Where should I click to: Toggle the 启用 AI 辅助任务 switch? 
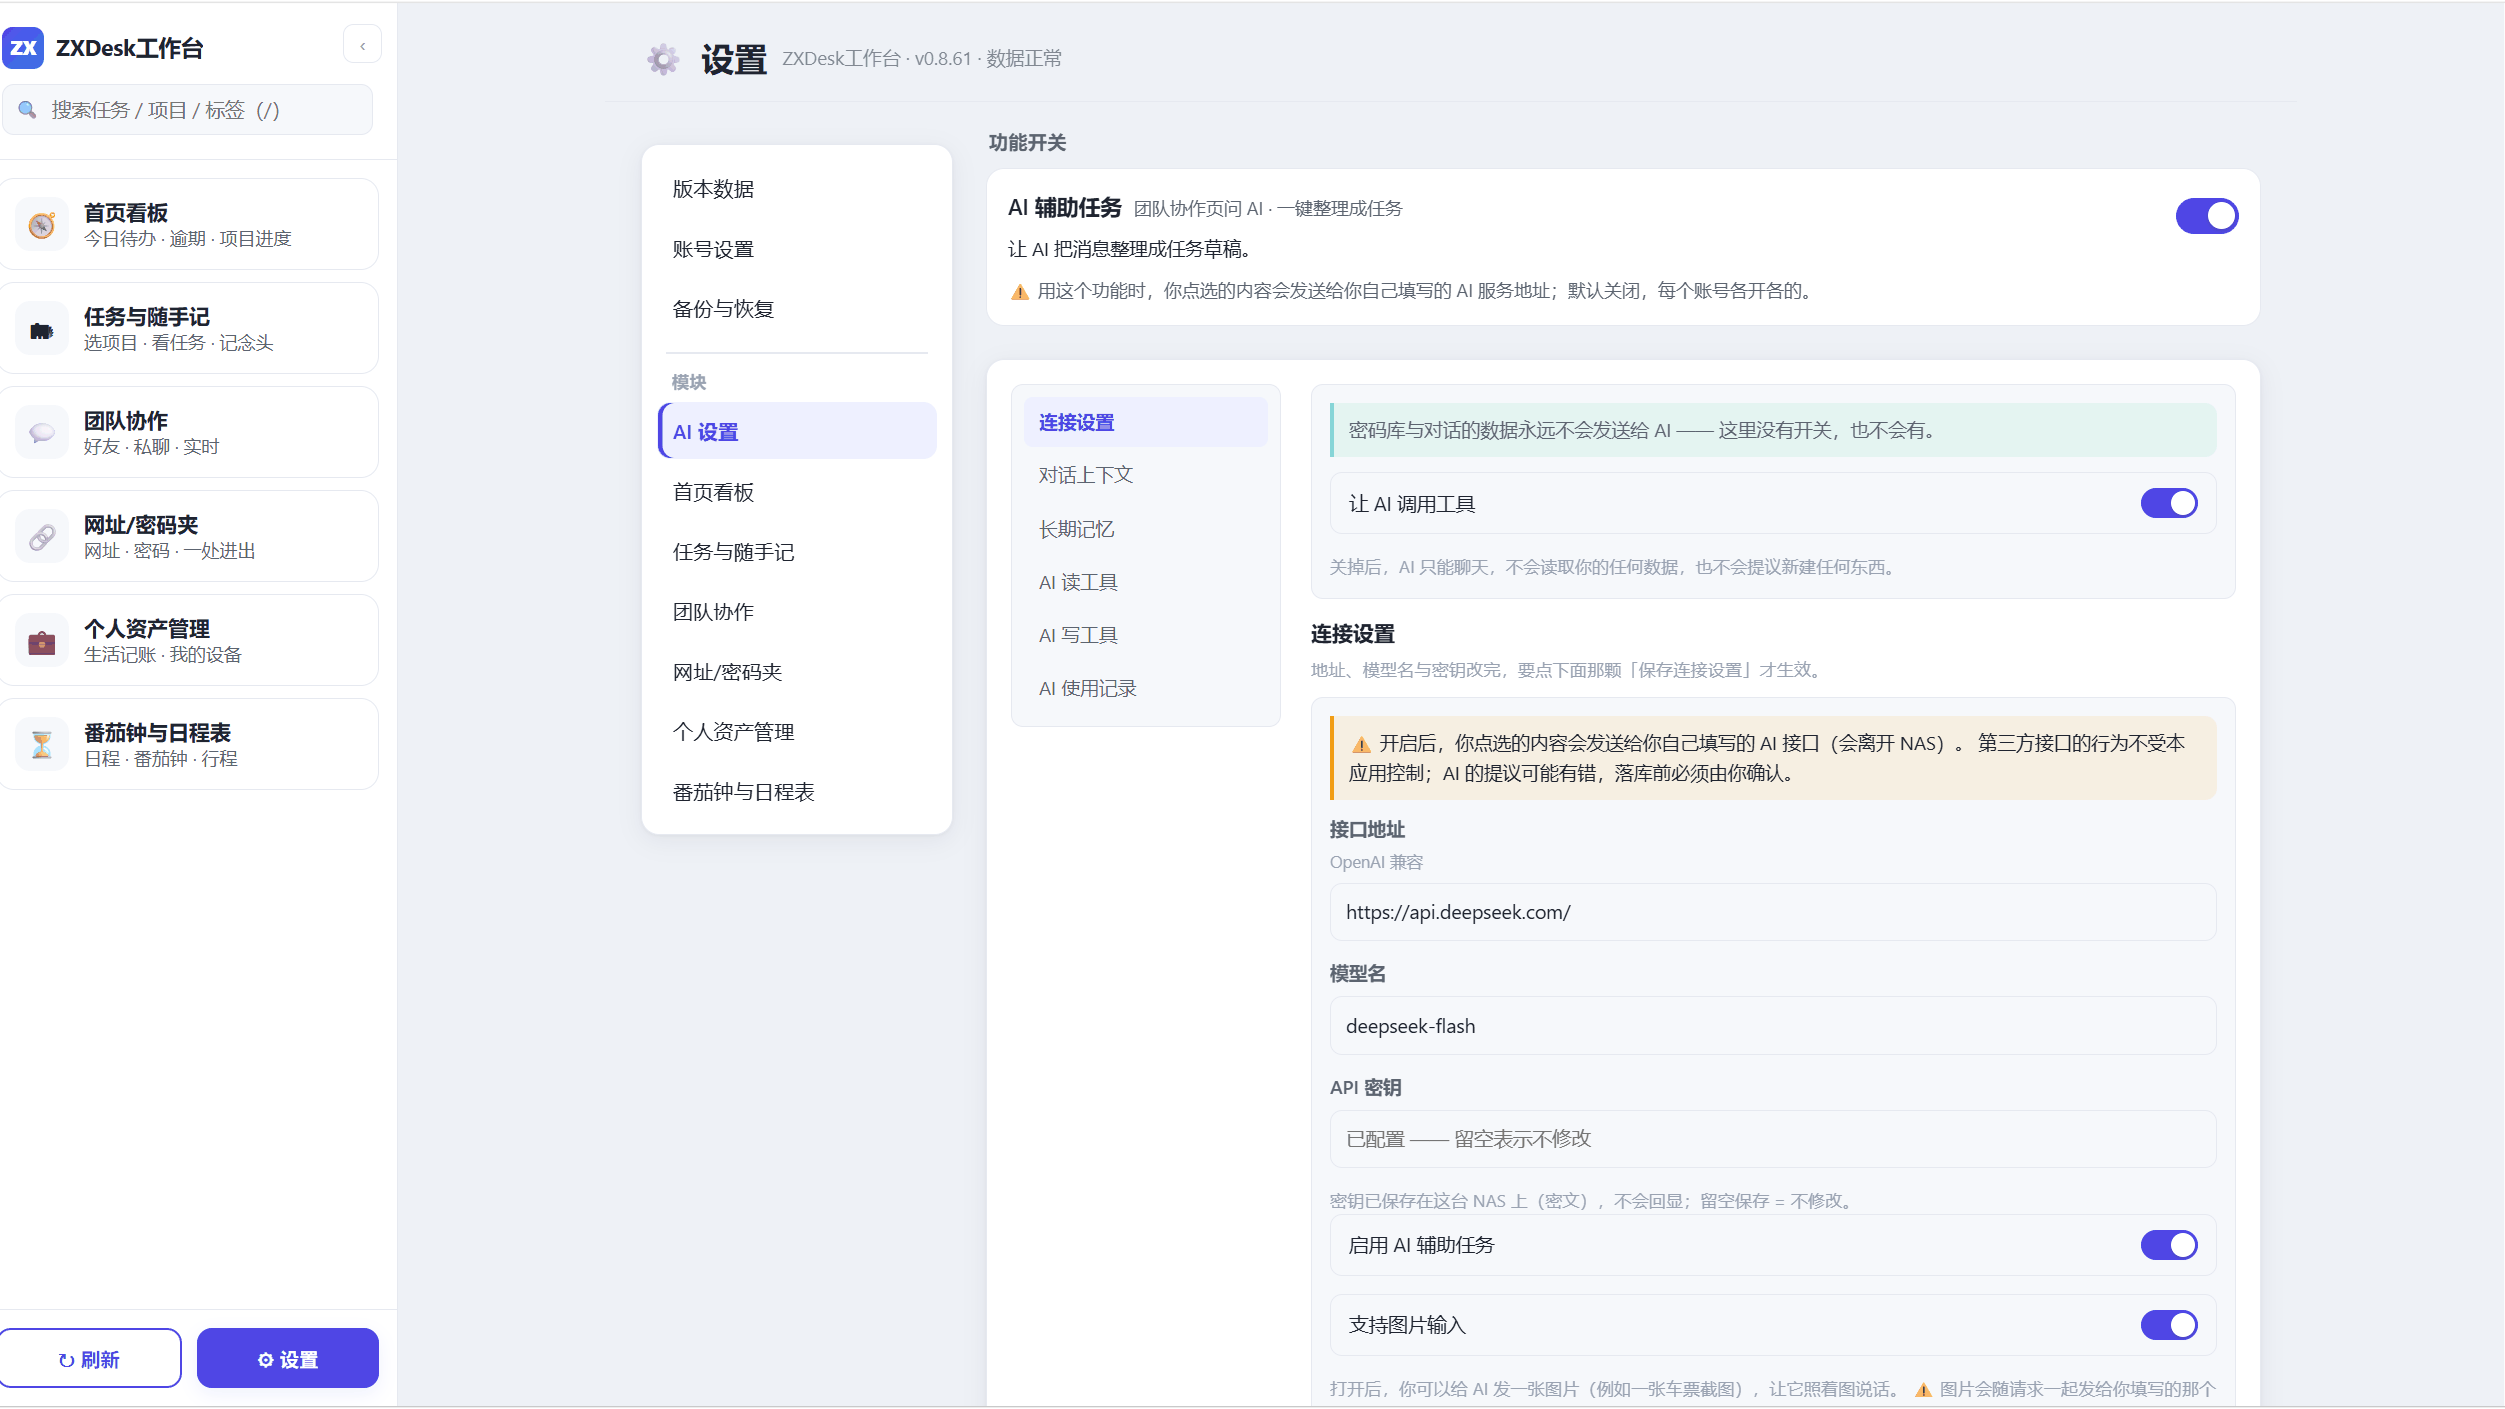(x=2168, y=1245)
